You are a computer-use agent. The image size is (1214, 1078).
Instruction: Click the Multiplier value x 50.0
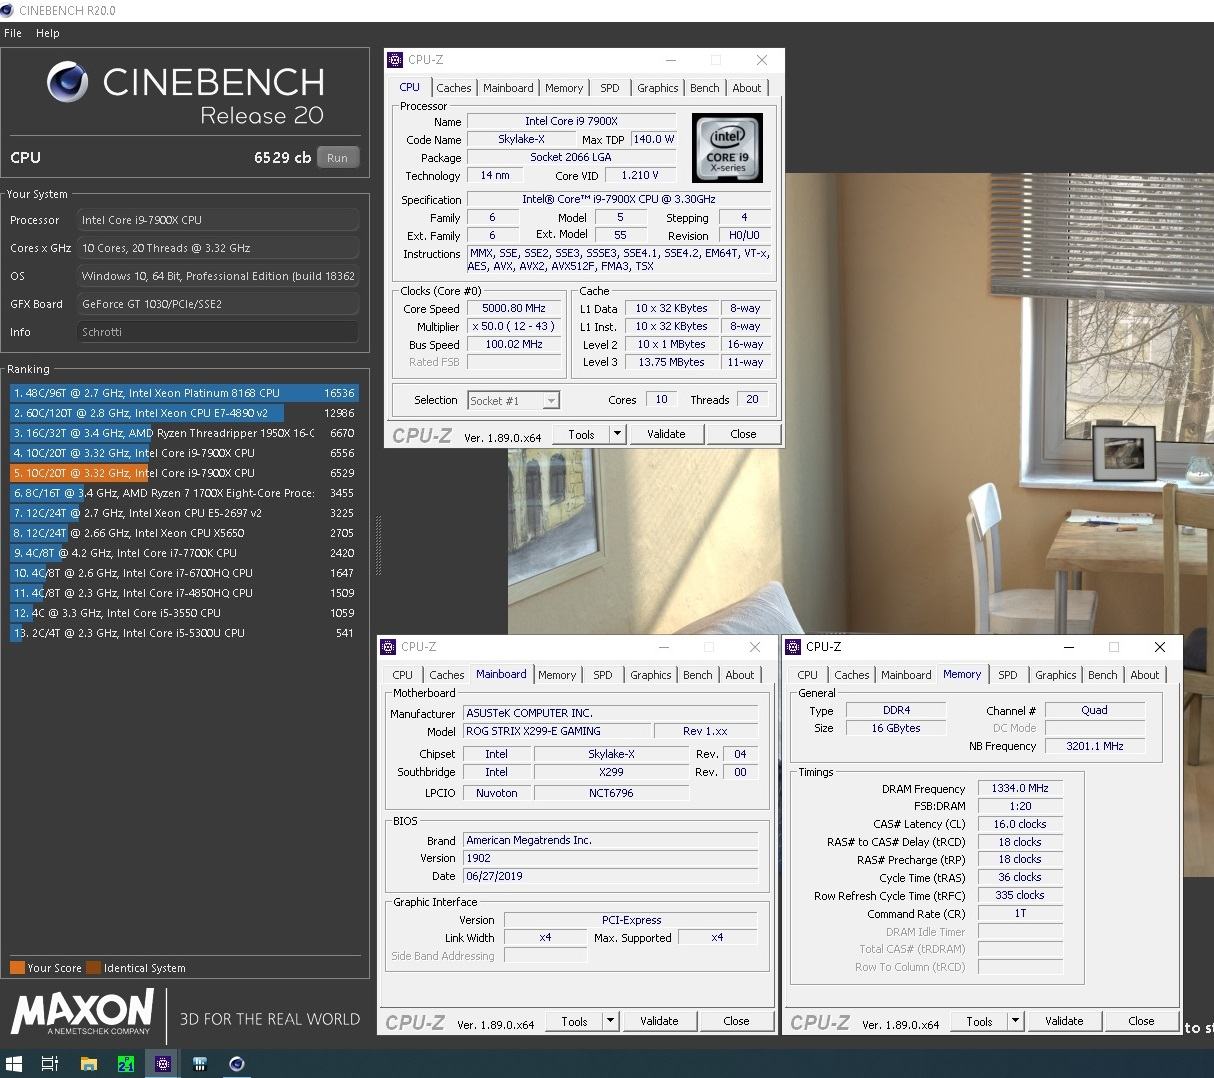[514, 327]
